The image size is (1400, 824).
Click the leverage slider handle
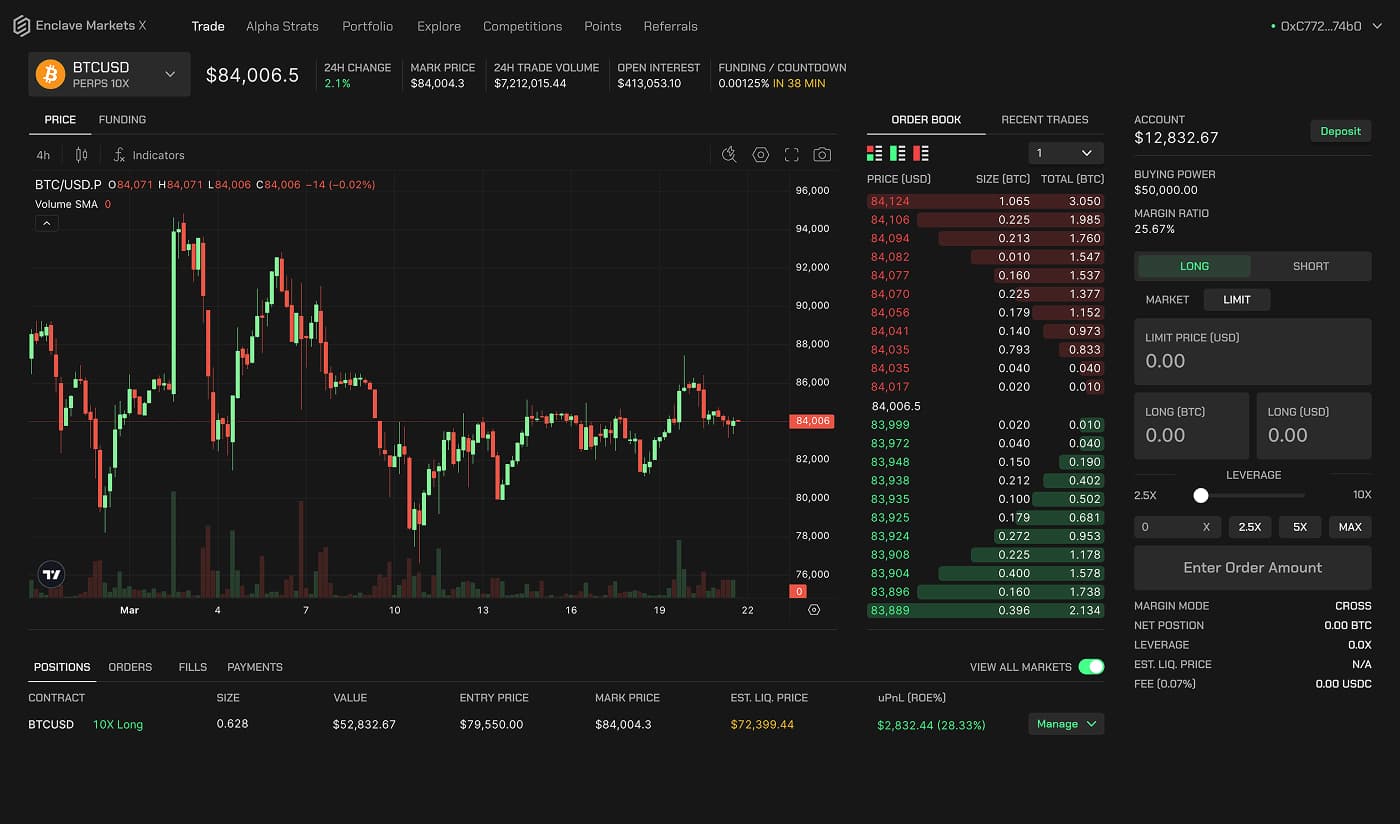(1201, 495)
